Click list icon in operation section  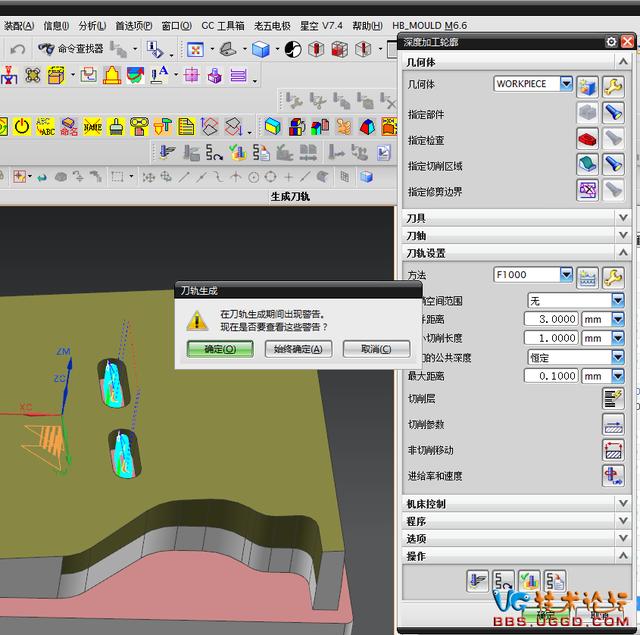[x=555, y=580]
